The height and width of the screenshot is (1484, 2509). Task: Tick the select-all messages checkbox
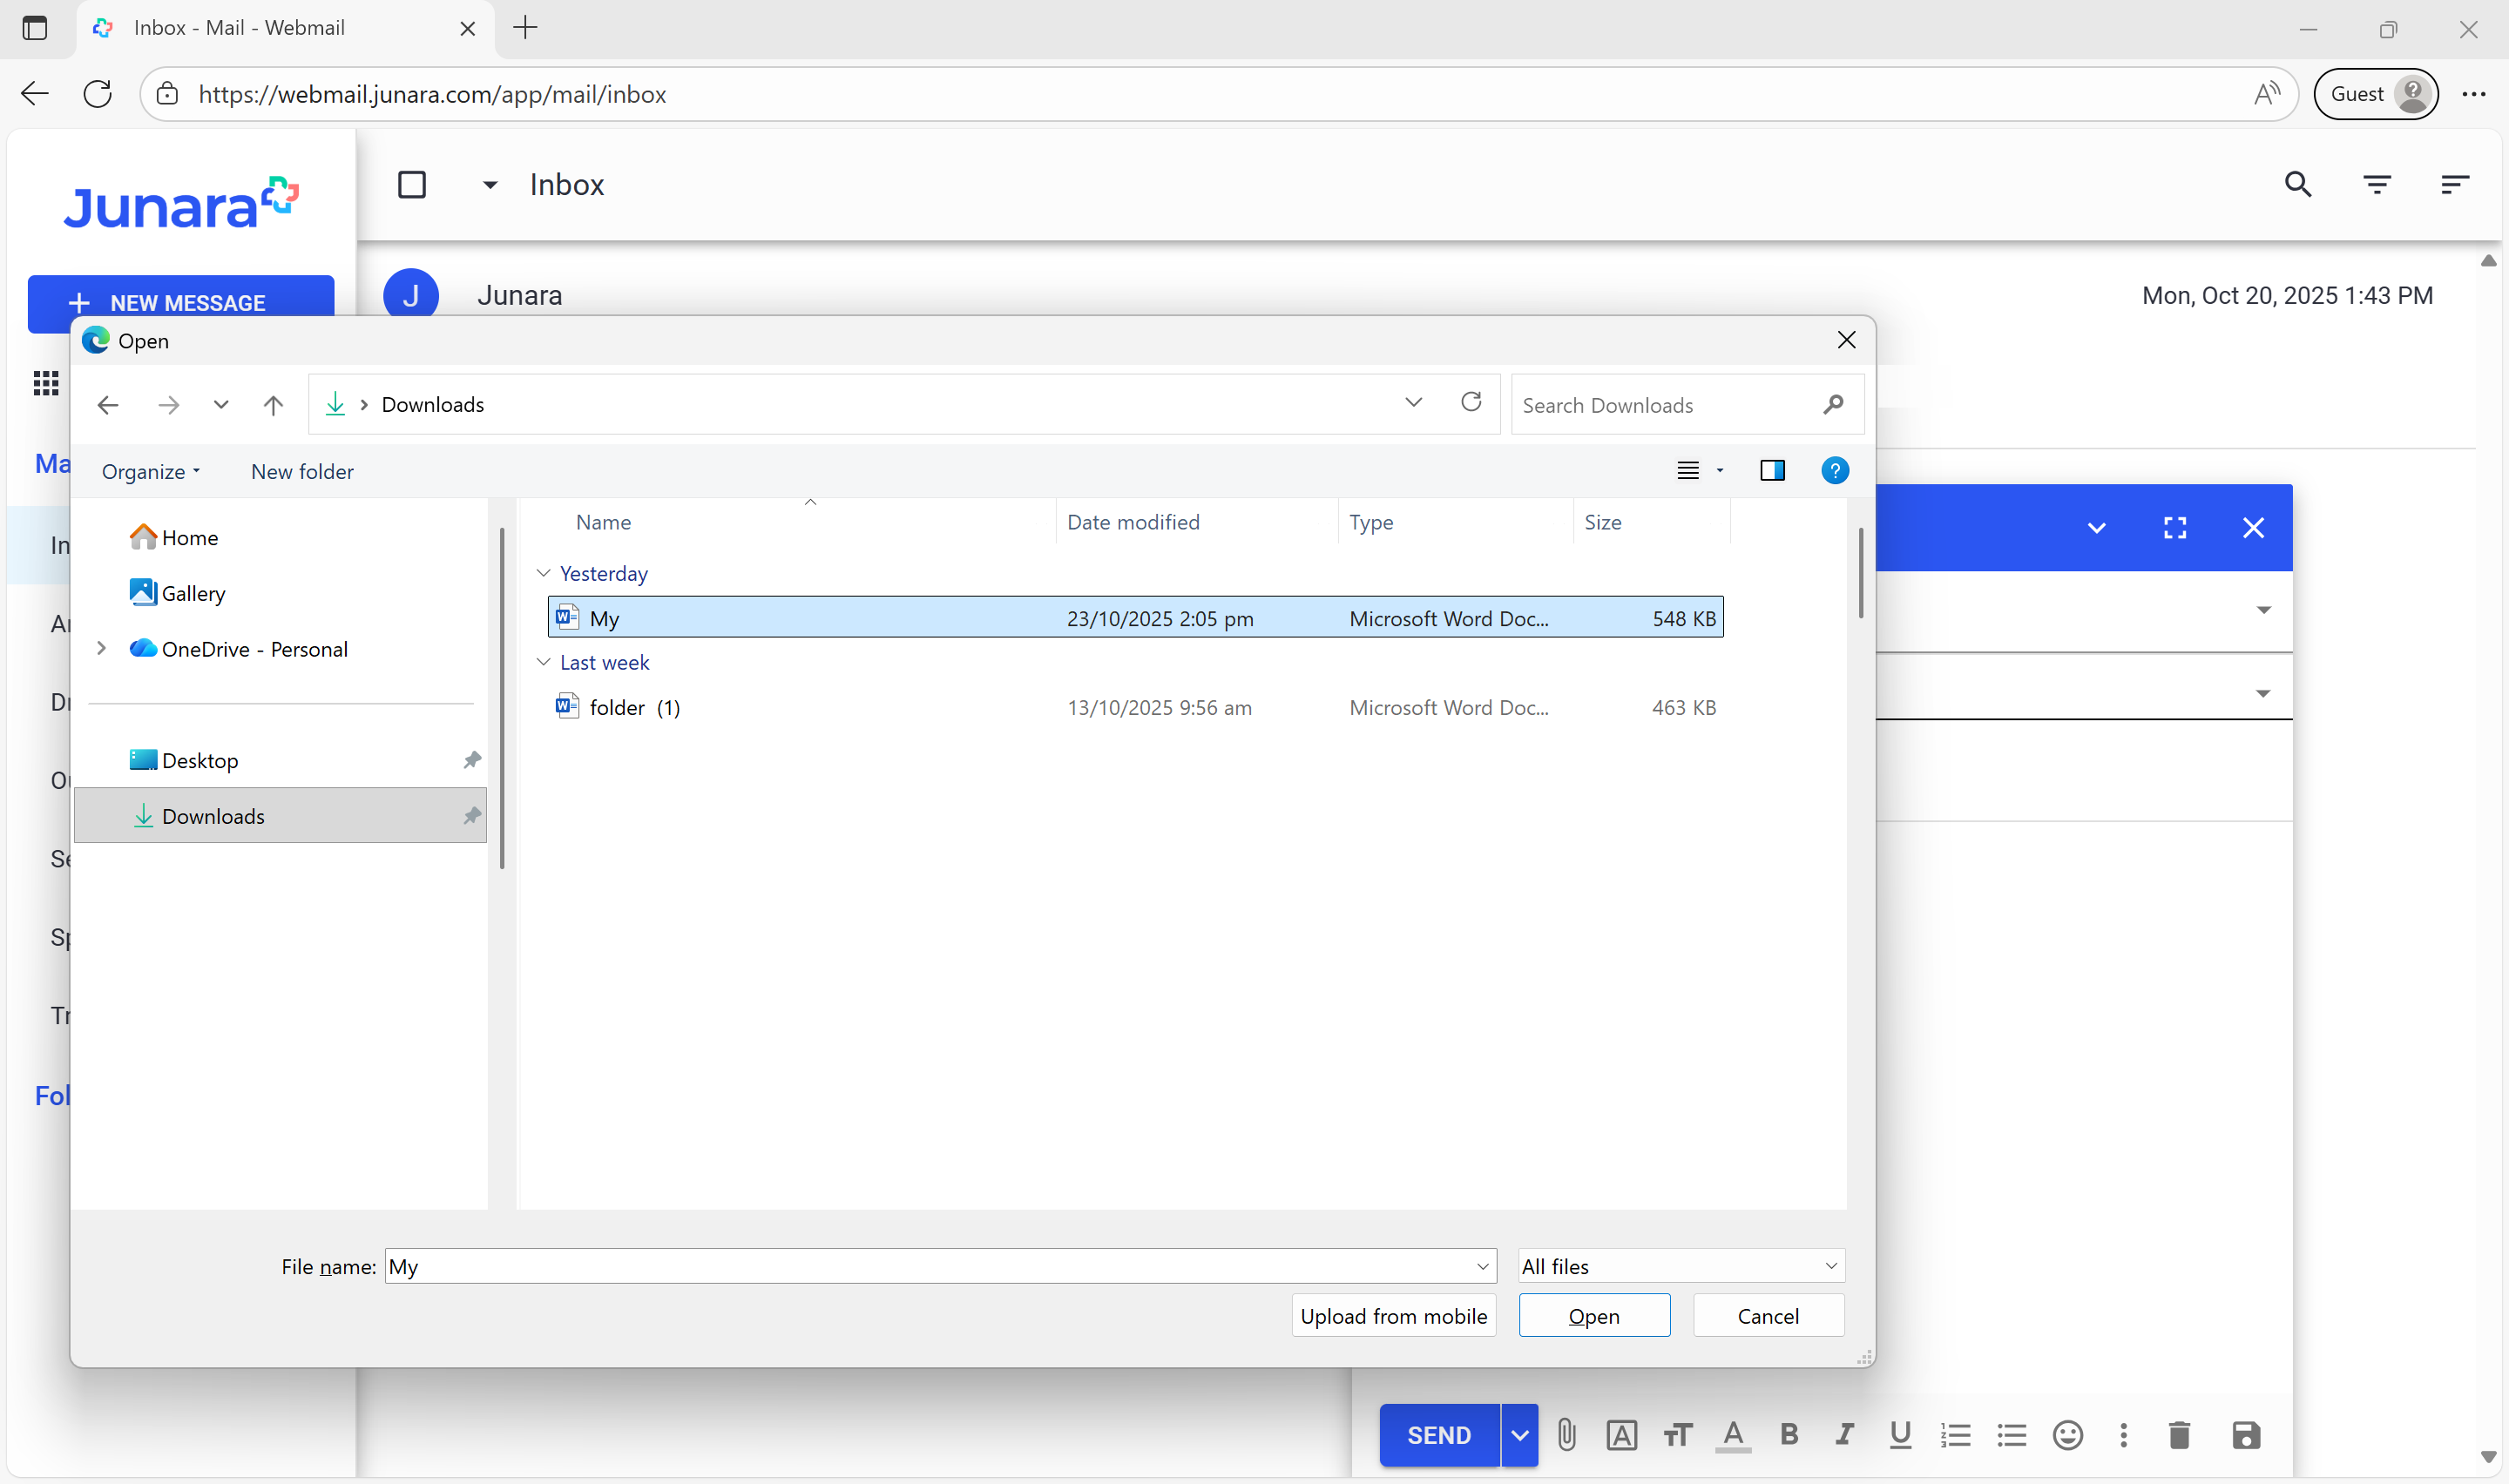pos(412,185)
